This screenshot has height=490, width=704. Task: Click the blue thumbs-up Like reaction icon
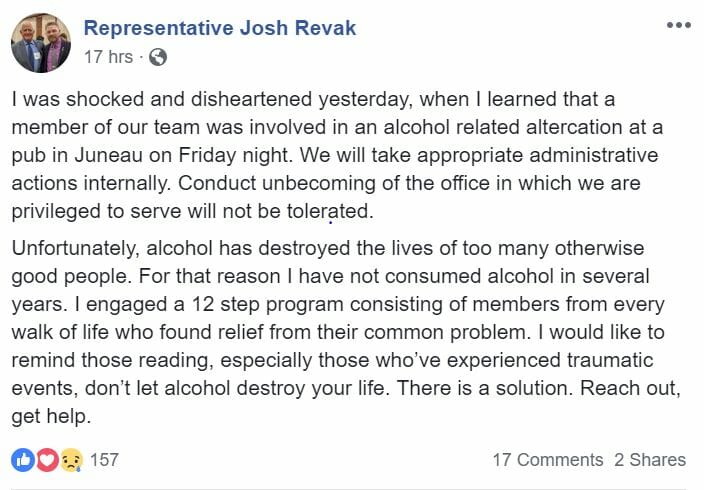tap(23, 460)
